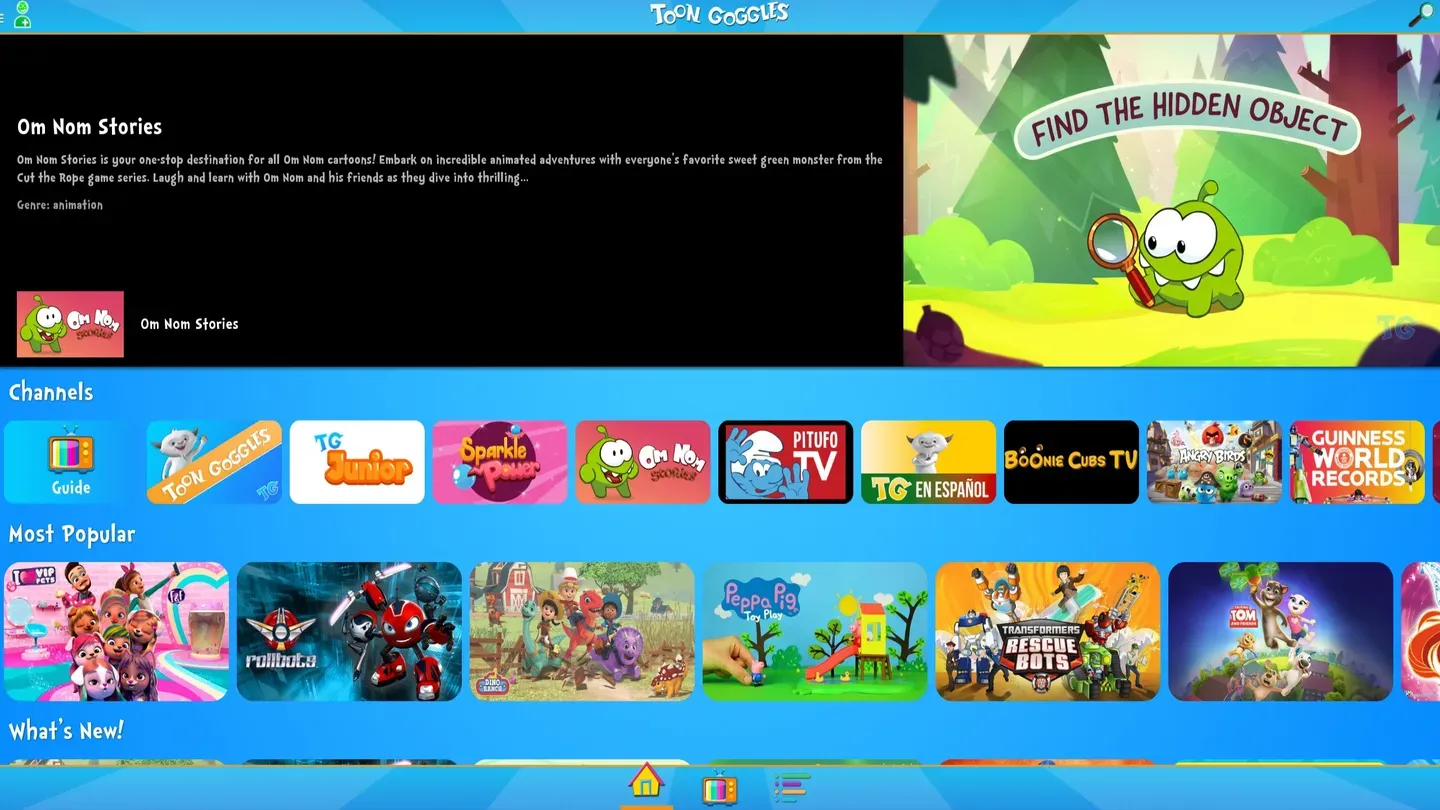This screenshot has width=1440, height=810.
Task: Open the playlist icon in bottom navigation
Action: pyautogui.click(x=790, y=787)
